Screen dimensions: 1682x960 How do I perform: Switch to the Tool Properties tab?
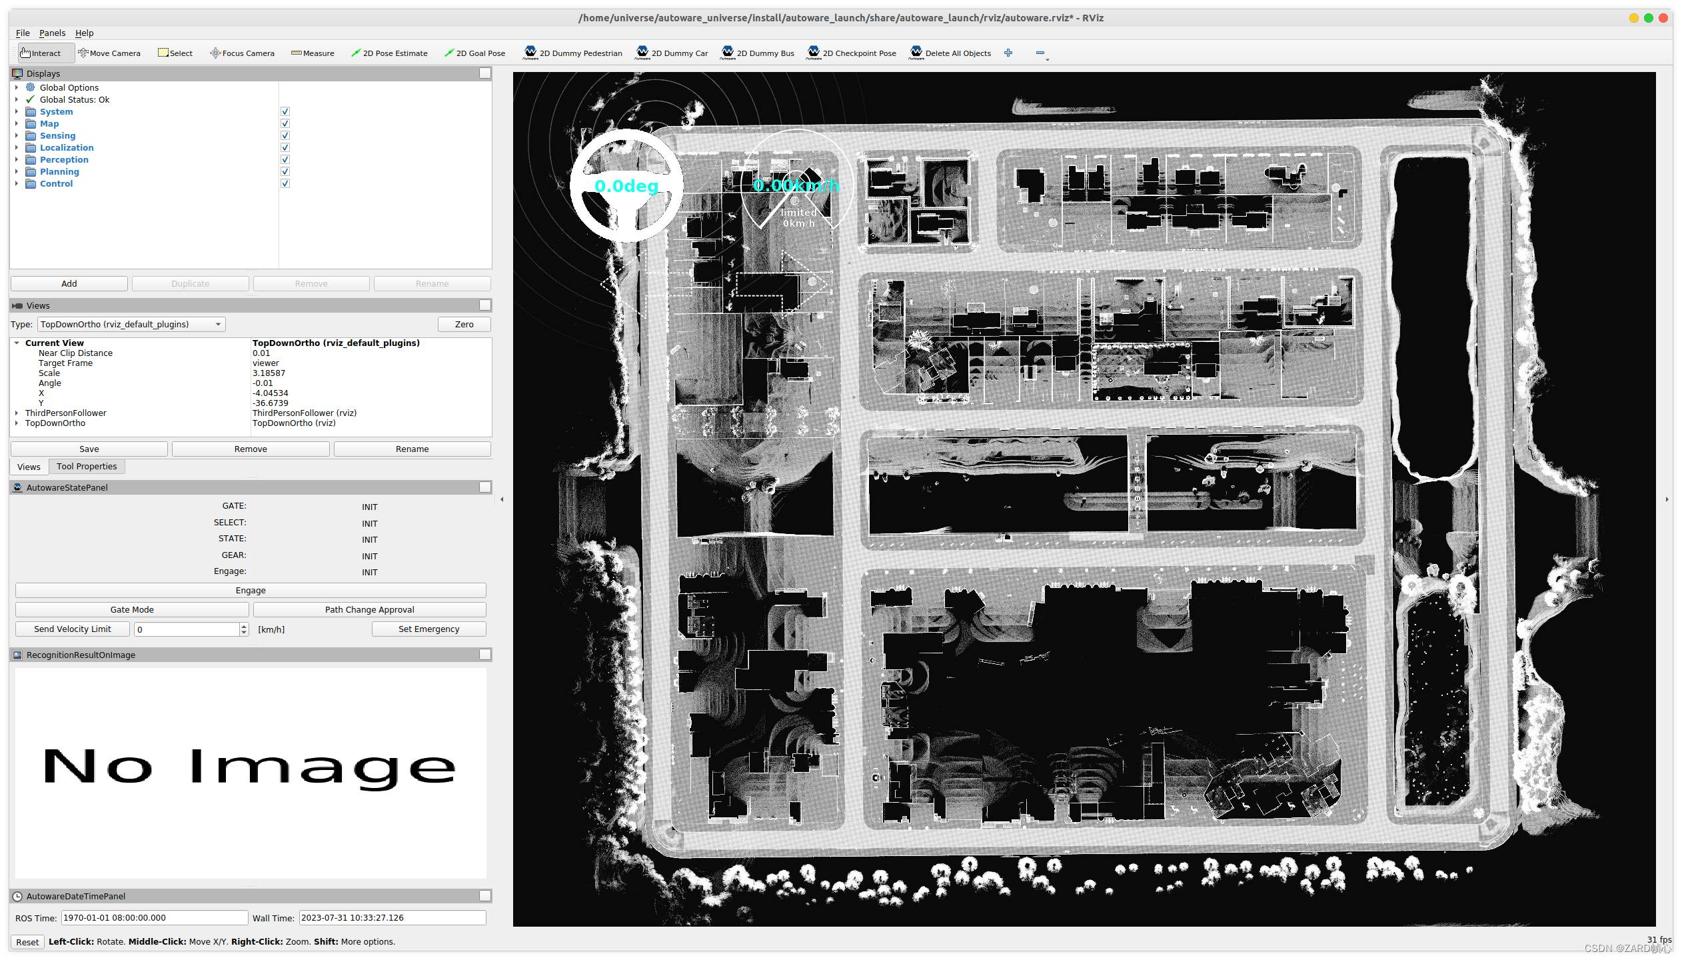87,467
